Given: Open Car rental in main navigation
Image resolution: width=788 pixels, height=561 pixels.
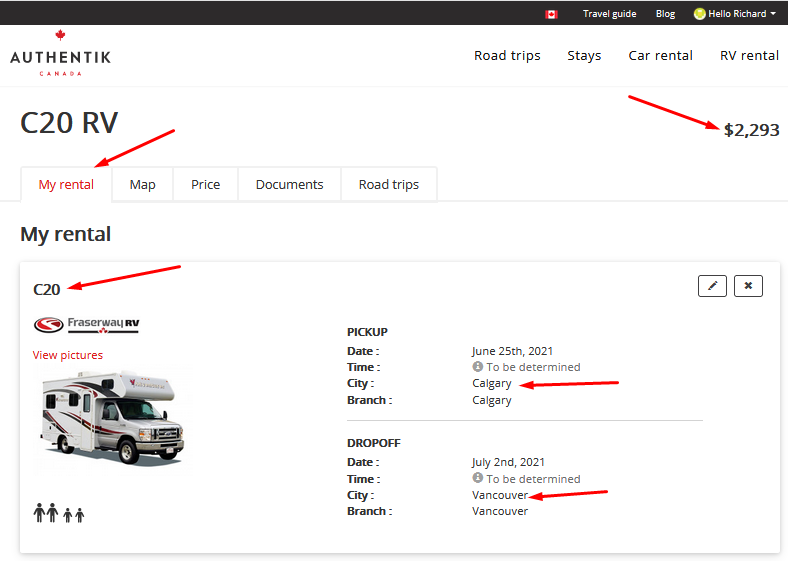Looking at the screenshot, I should tap(660, 55).
